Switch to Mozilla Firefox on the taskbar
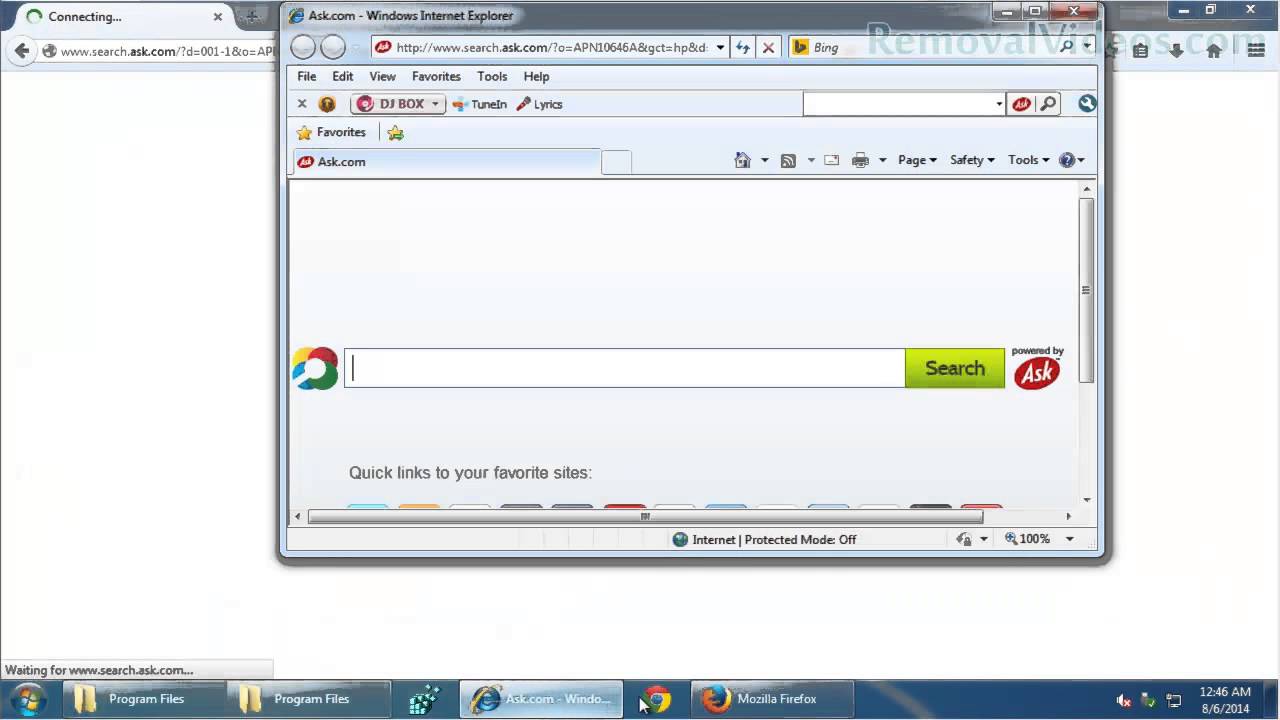 click(772, 699)
